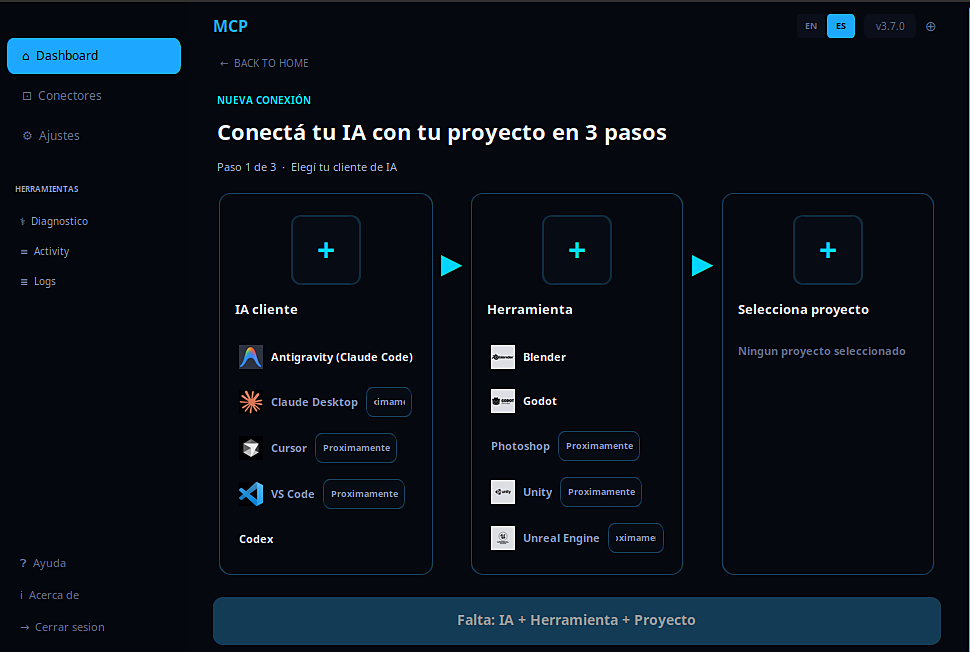The width and height of the screenshot is (970, 652).
Task: Click 'Ningun proyecto seleccionado' text
Action: coord(822,351)
